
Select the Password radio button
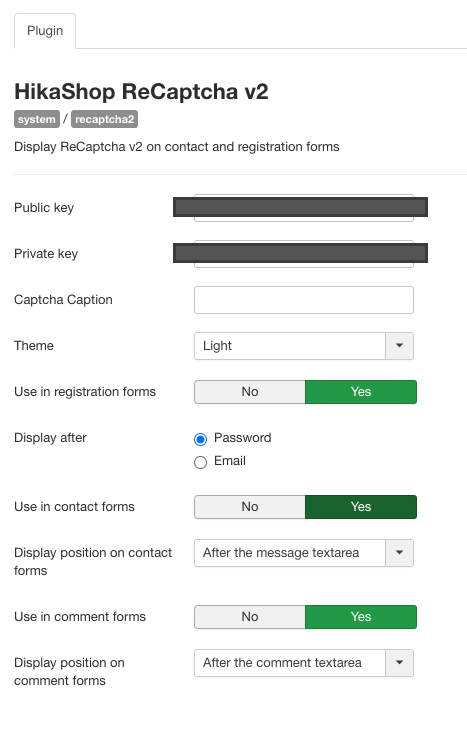tap(200, 439)
